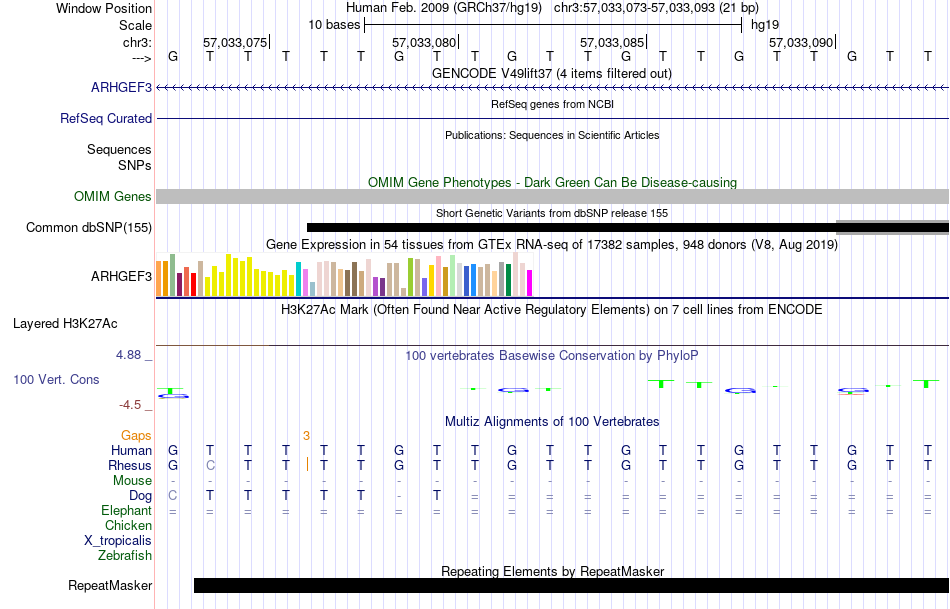Screen dimensions: 950x609
Task: Select the Human species row label
Action: (131, 450)
